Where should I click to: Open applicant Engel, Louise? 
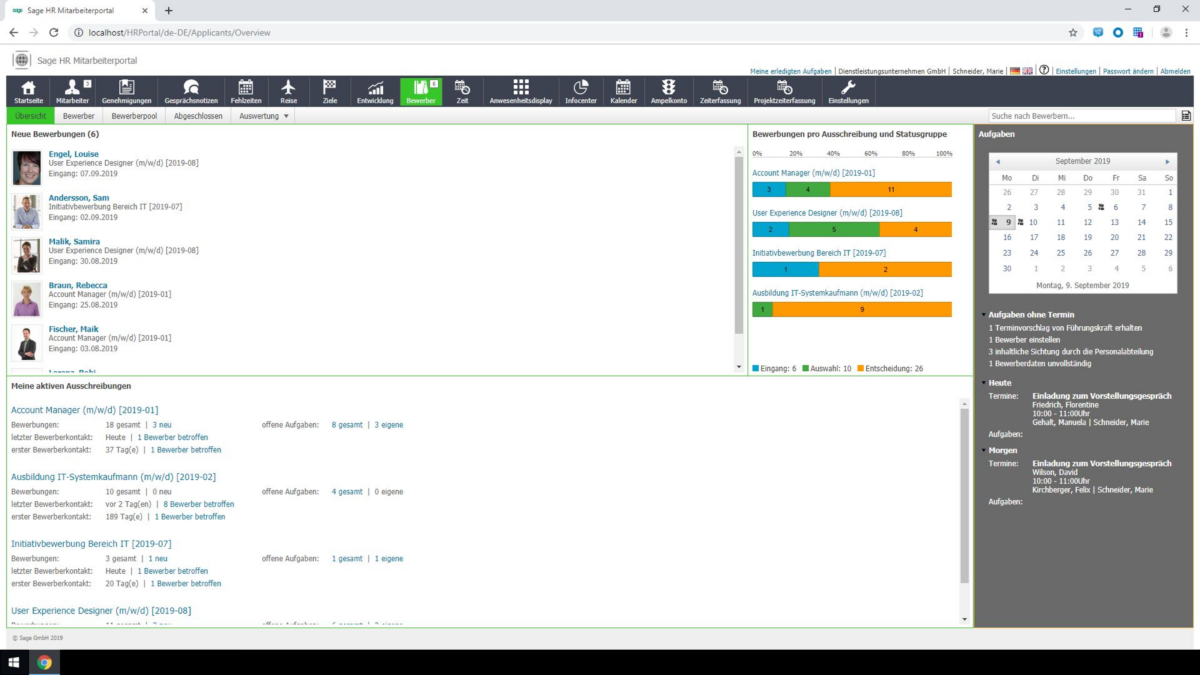(x=73, y=154)
